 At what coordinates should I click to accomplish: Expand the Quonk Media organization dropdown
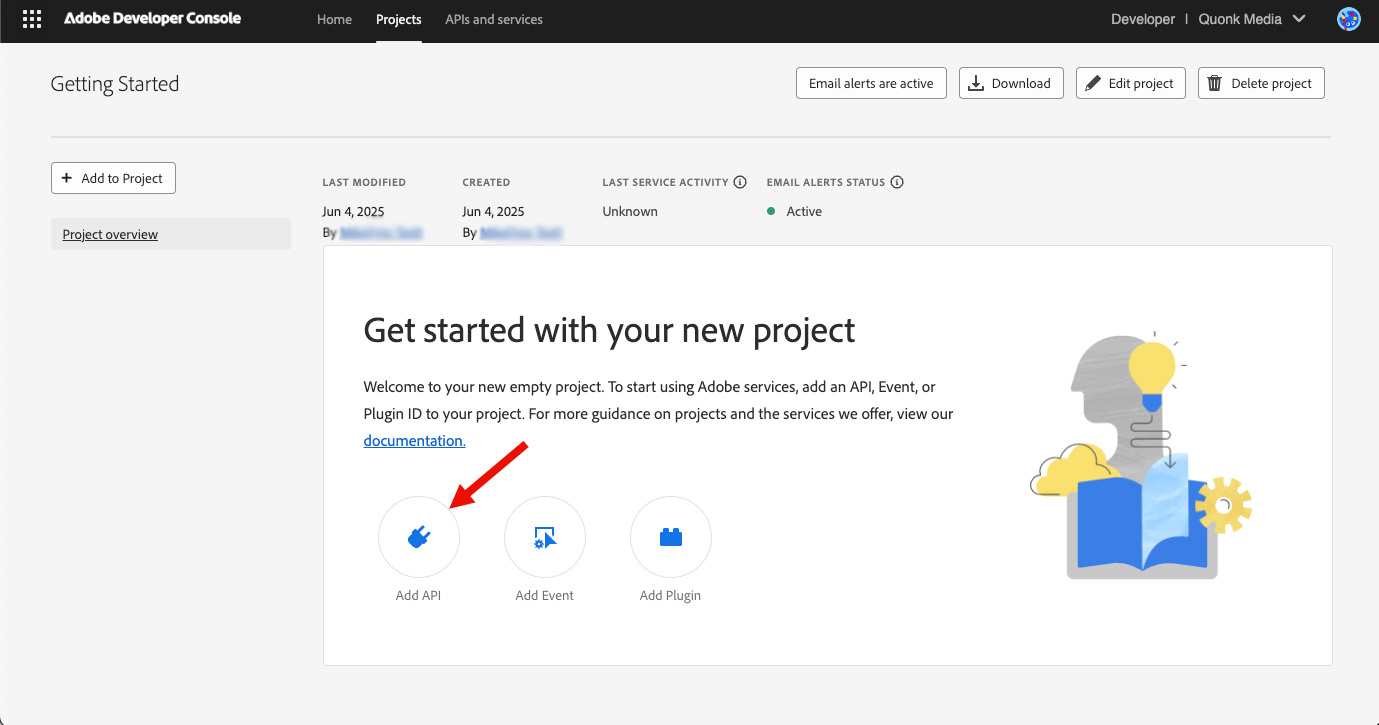click(x=1251, y=18)
